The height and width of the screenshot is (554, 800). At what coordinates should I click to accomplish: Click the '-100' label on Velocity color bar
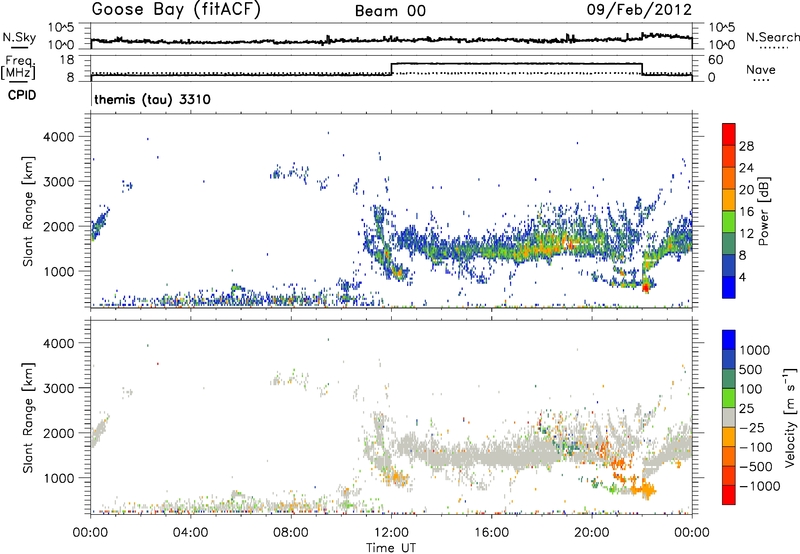pyautogui.click(x=756, y=447)
